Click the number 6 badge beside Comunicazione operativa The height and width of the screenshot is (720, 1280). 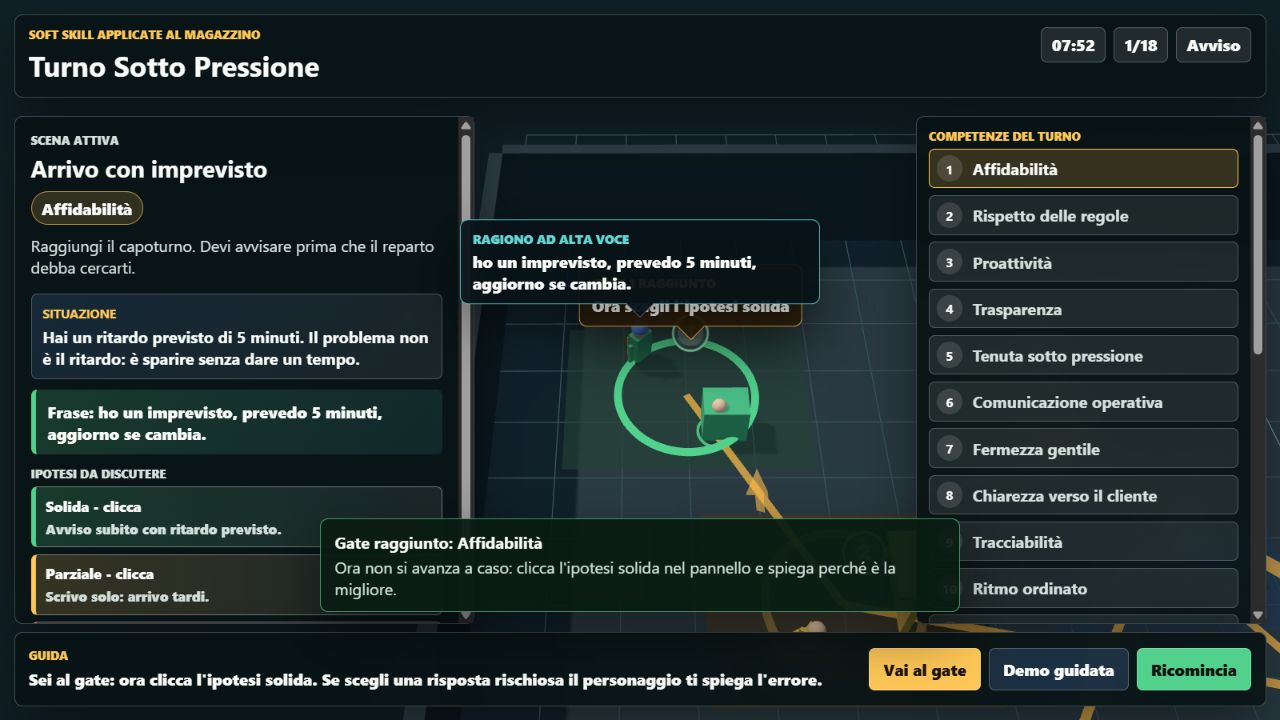(950, 402)
